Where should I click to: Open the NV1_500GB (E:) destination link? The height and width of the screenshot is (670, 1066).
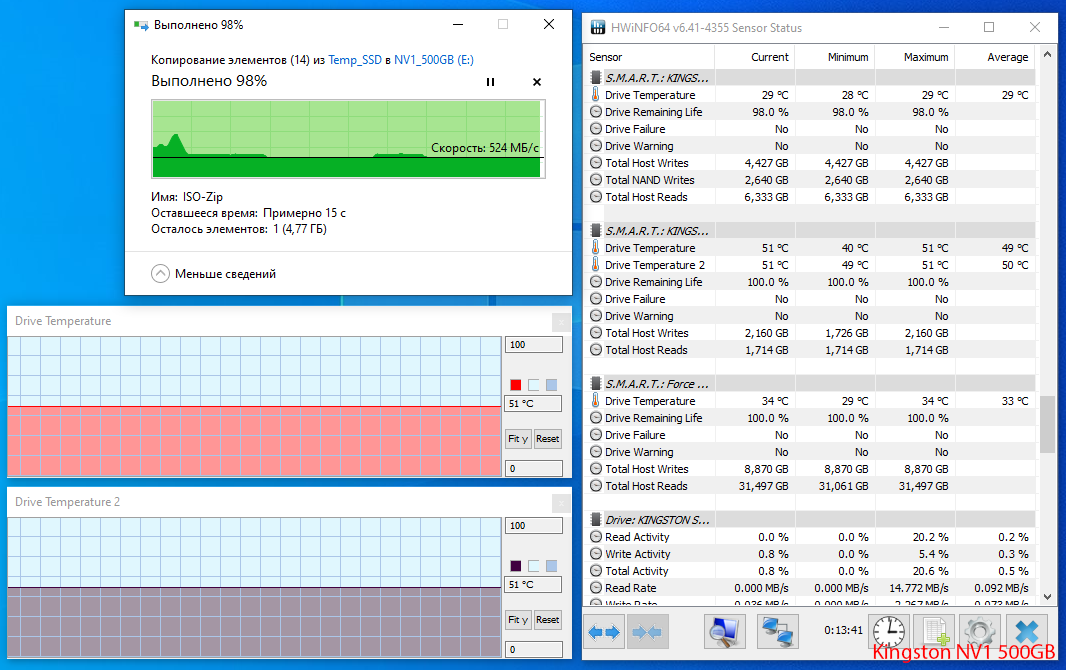point(434,60)
